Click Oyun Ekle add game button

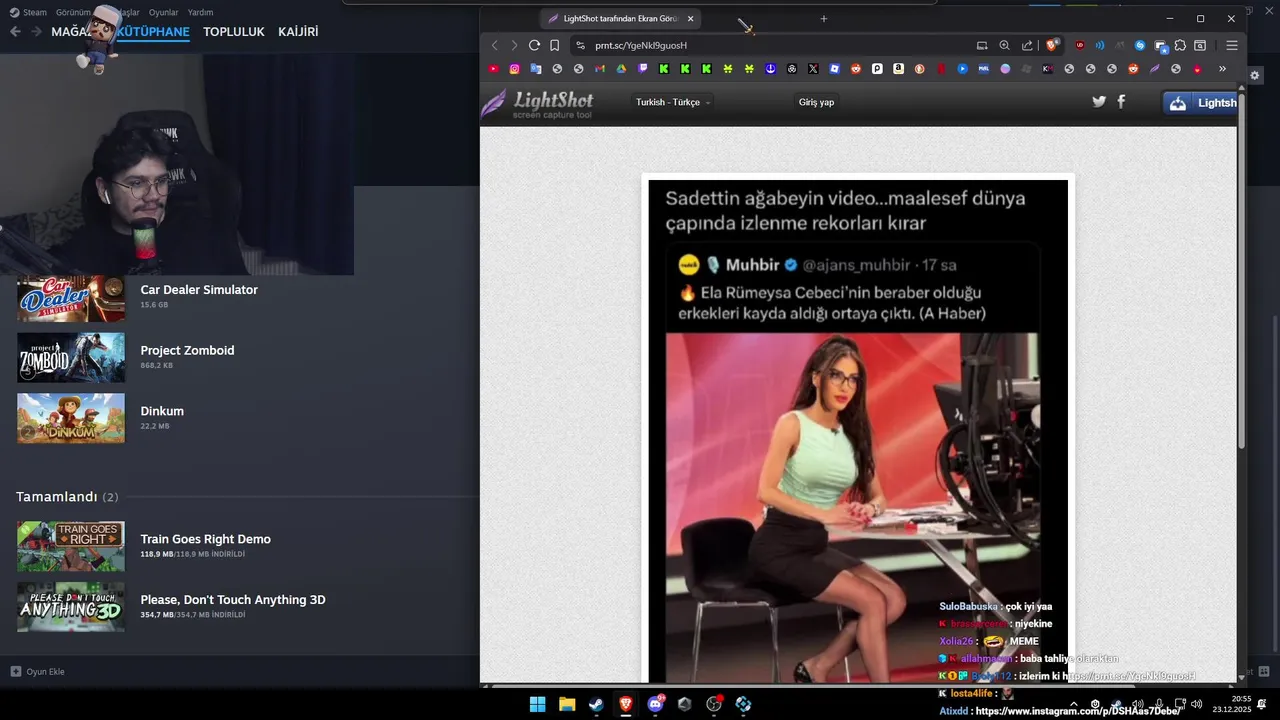click(x=38, y=671)
